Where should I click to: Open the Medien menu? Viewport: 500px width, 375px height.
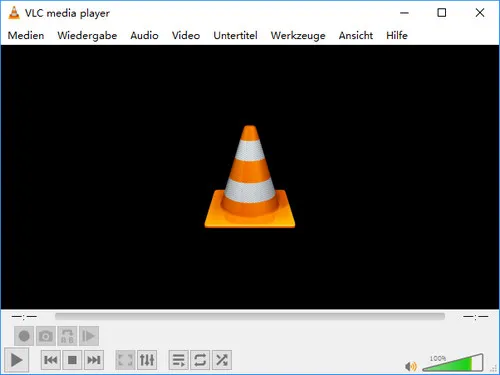pos(26,35)
